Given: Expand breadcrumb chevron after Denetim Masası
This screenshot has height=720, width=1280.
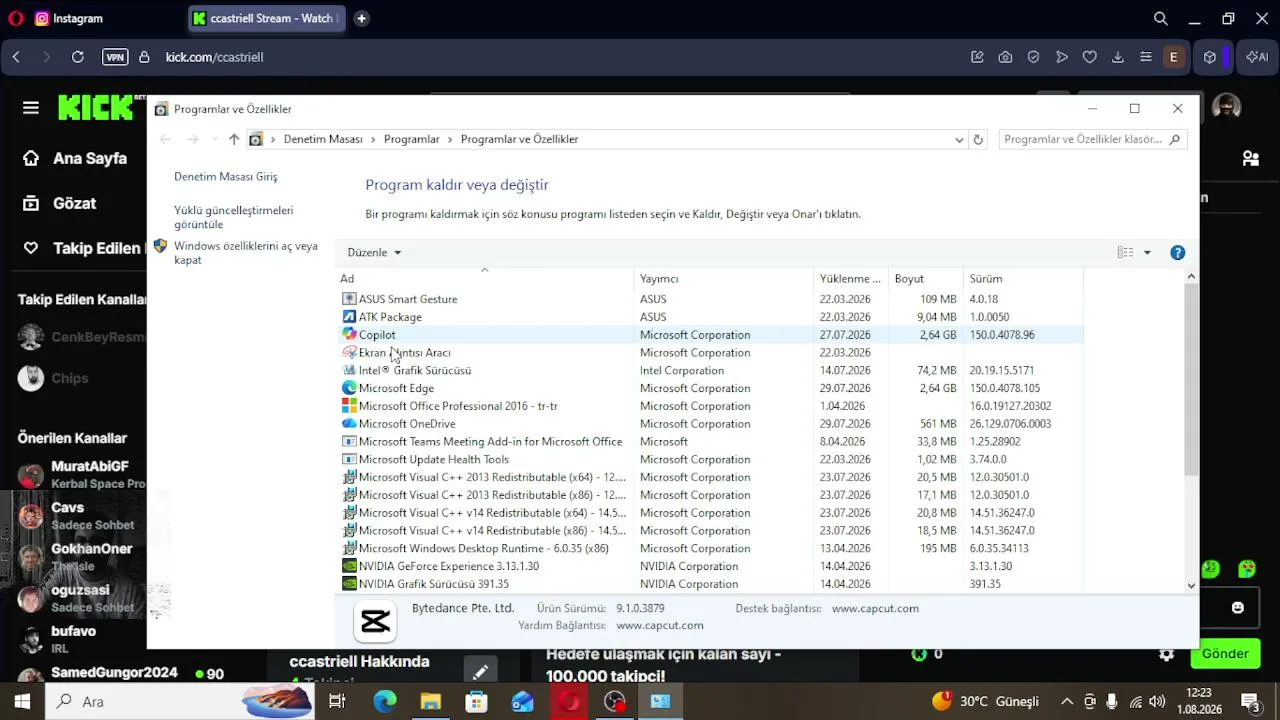Looking at the screenshot, I should tap(373, 140).
